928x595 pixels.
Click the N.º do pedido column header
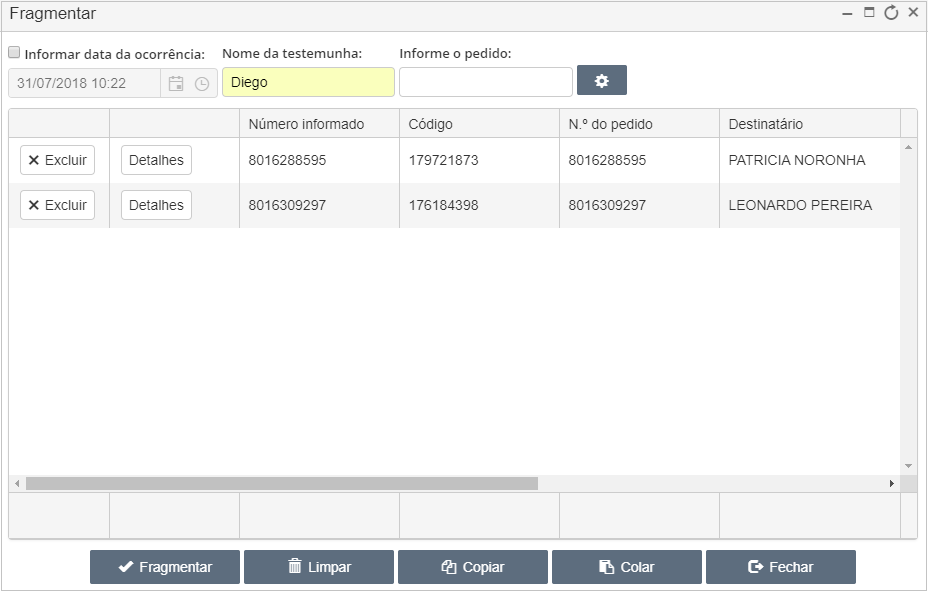[639, 124]
